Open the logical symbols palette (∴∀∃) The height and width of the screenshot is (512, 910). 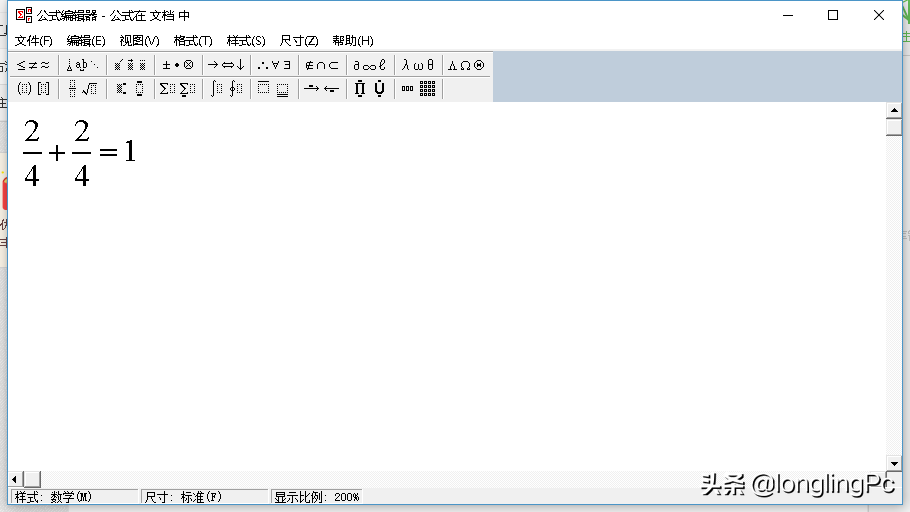click(274, 65)
